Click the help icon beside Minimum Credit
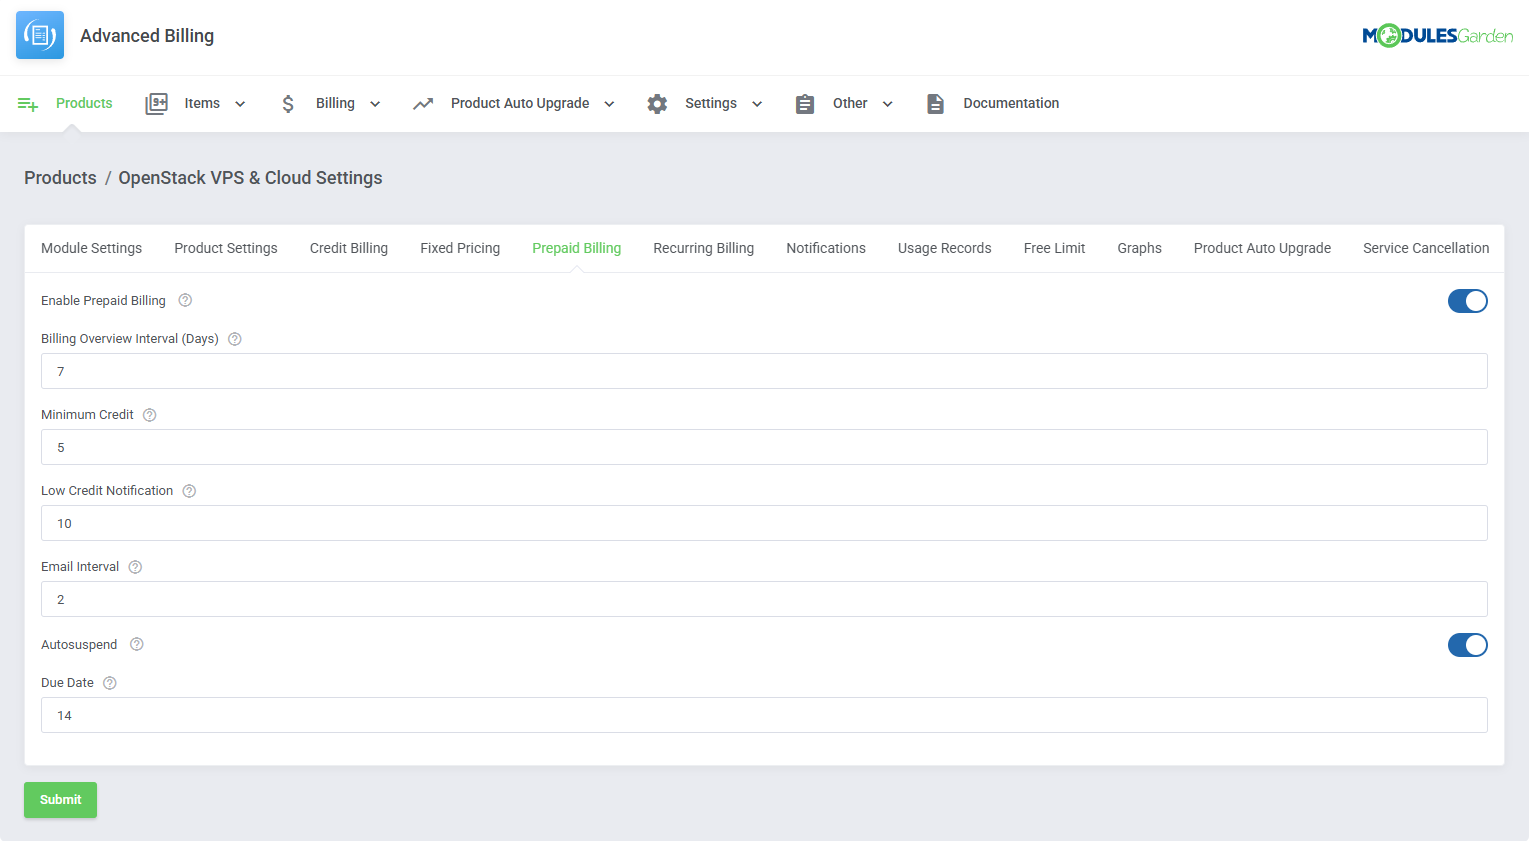 150,415
